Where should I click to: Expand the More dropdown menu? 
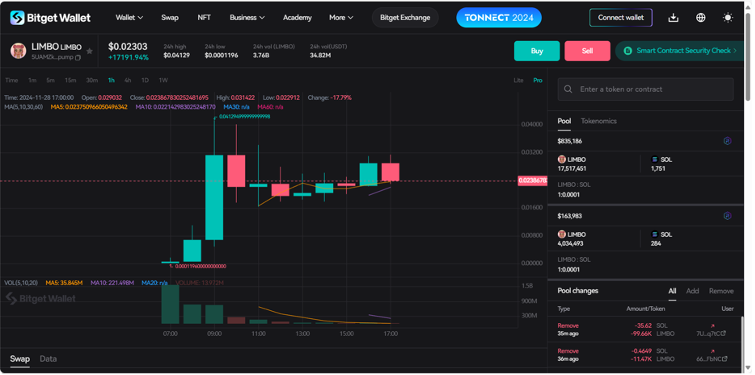pyautogui.click(x=341, y=18)
